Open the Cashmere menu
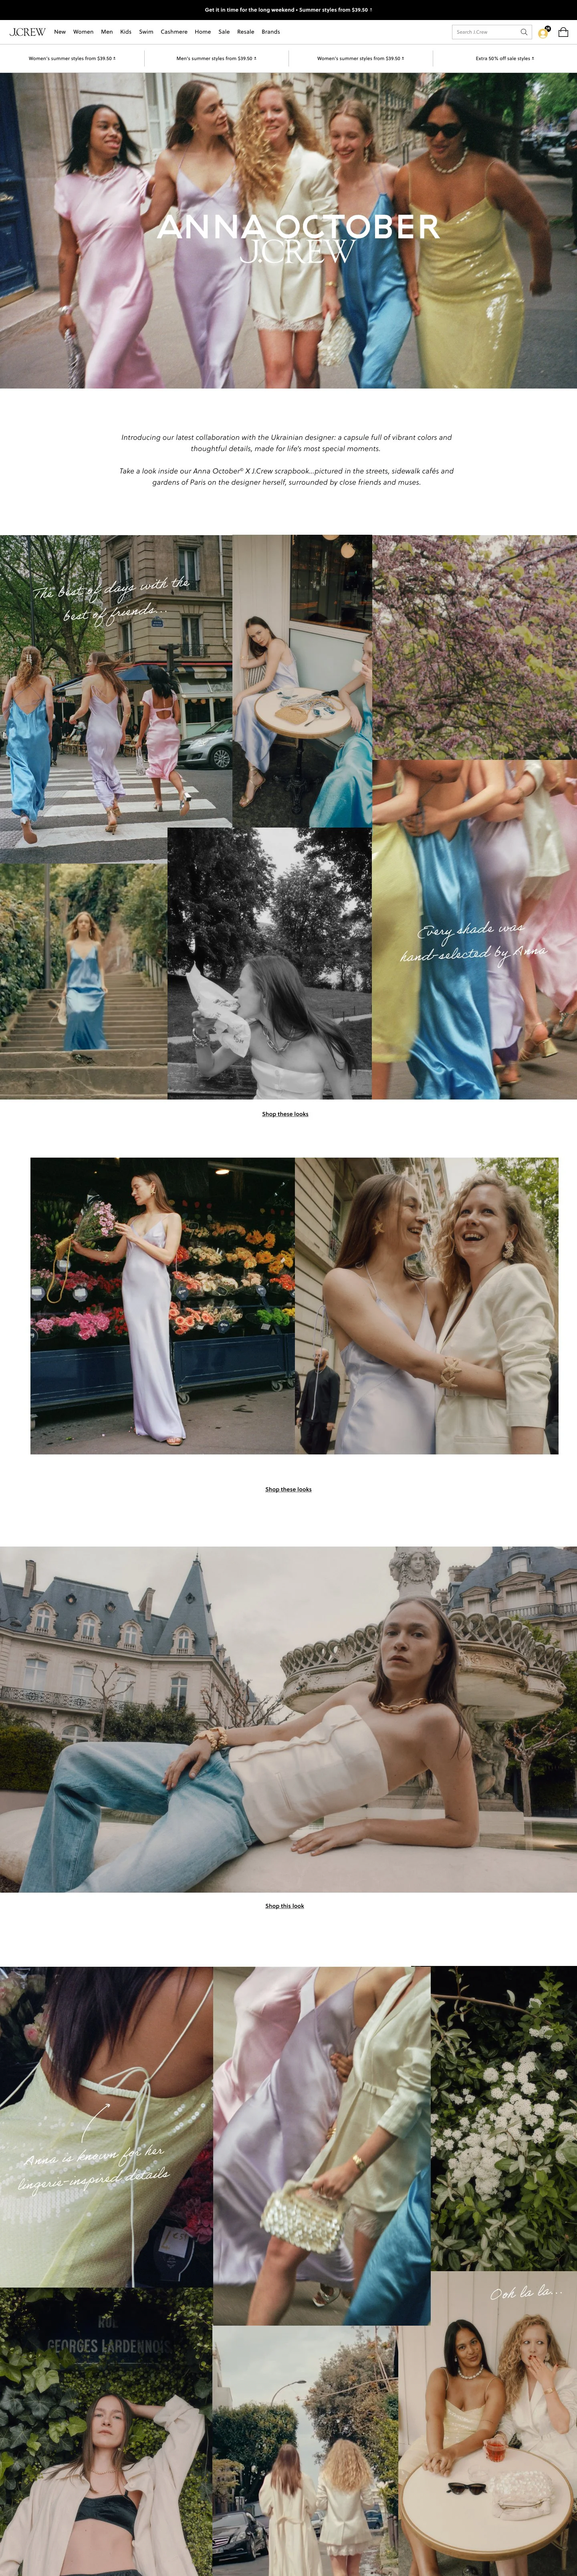 [x=174, y=32]
